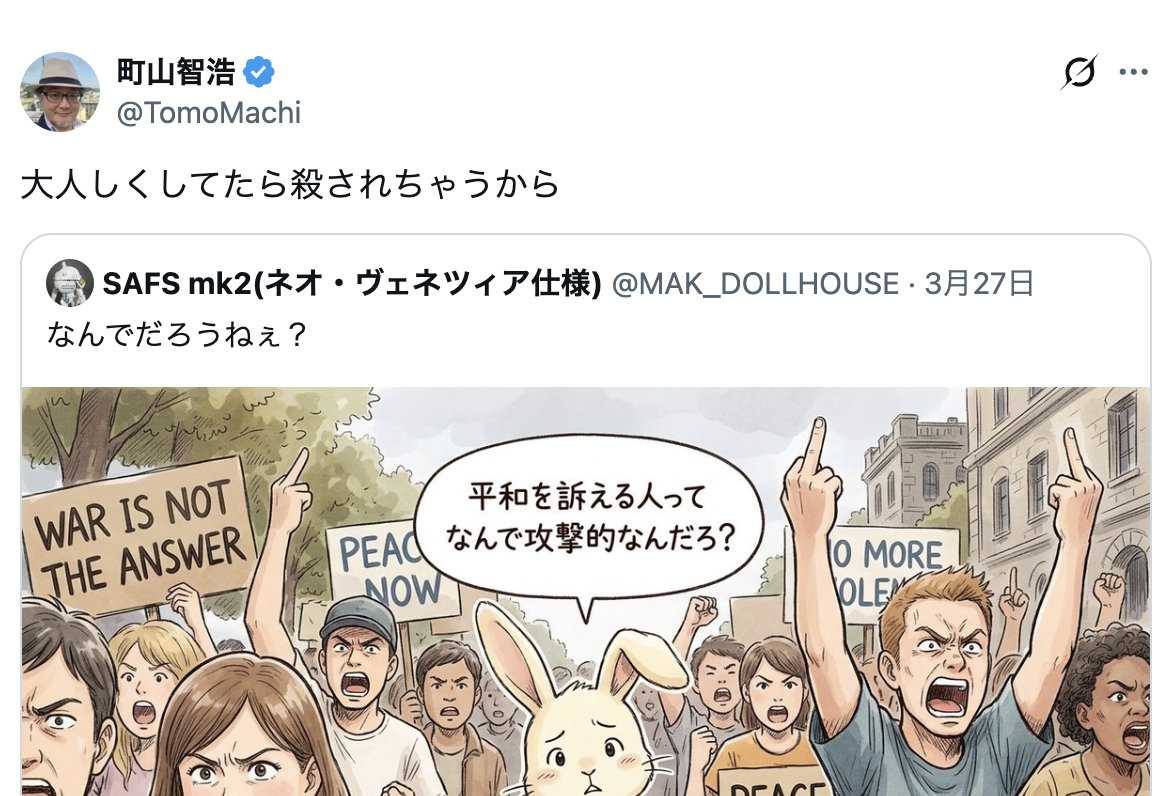
Task: Open SAFS mk2's small avatar icon
Action: coord(70,283)
